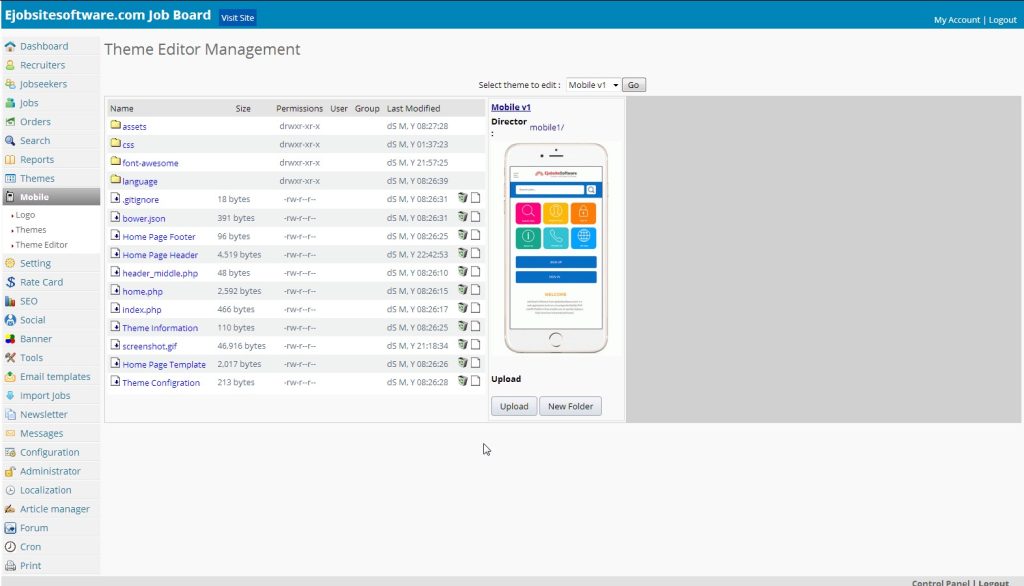The width and height of the screenshot is (1024, 586).
Task: Click the Administrator padlock icon in sidebar
Action: [10, 471]
